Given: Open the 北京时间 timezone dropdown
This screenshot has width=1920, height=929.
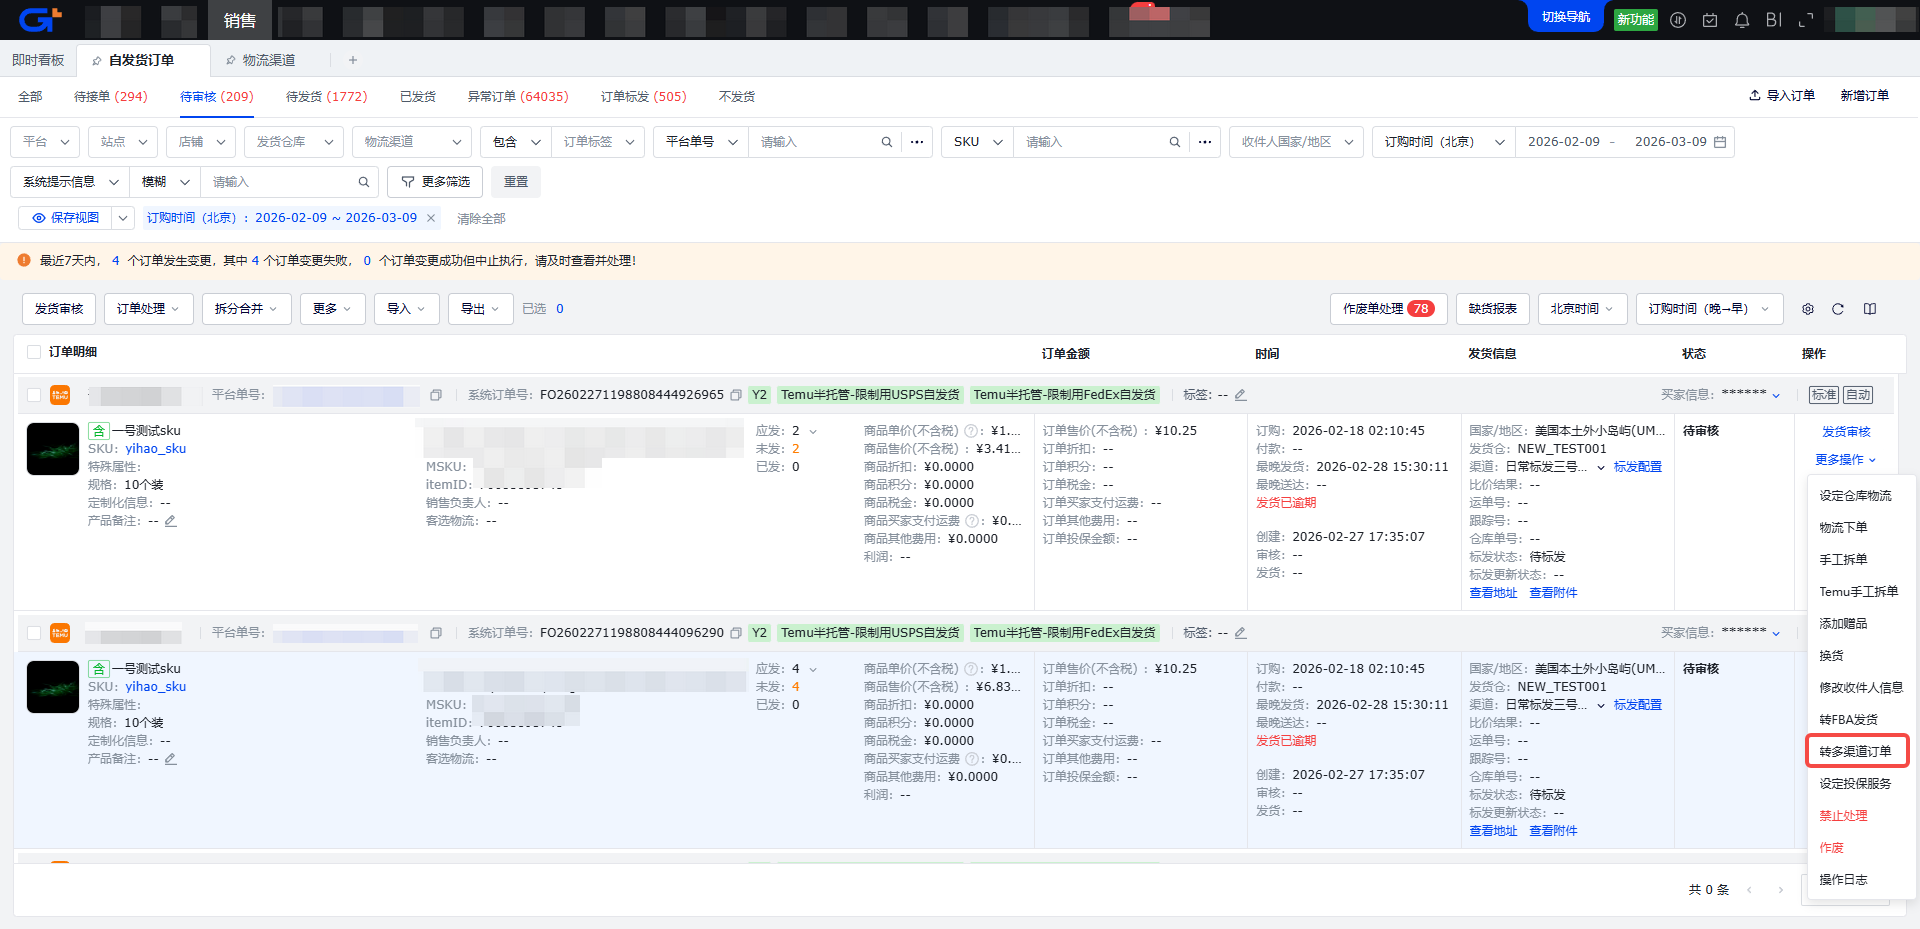Looking at the screenshot, I should coord(1582,309).
